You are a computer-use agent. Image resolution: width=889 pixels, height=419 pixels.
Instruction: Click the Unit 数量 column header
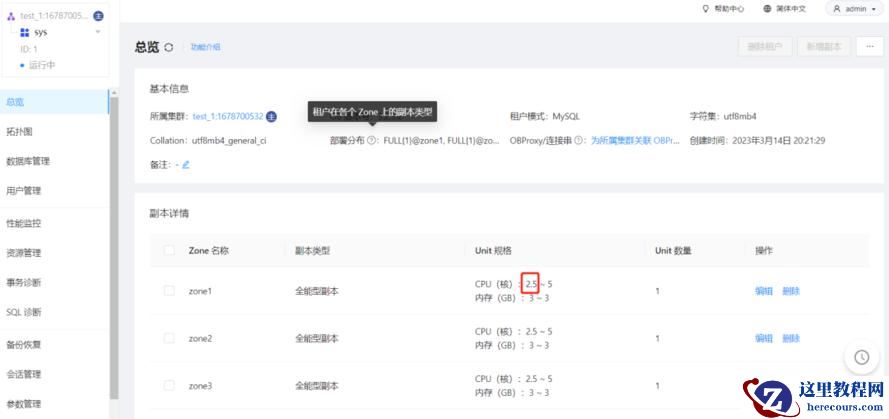point(673,251)
